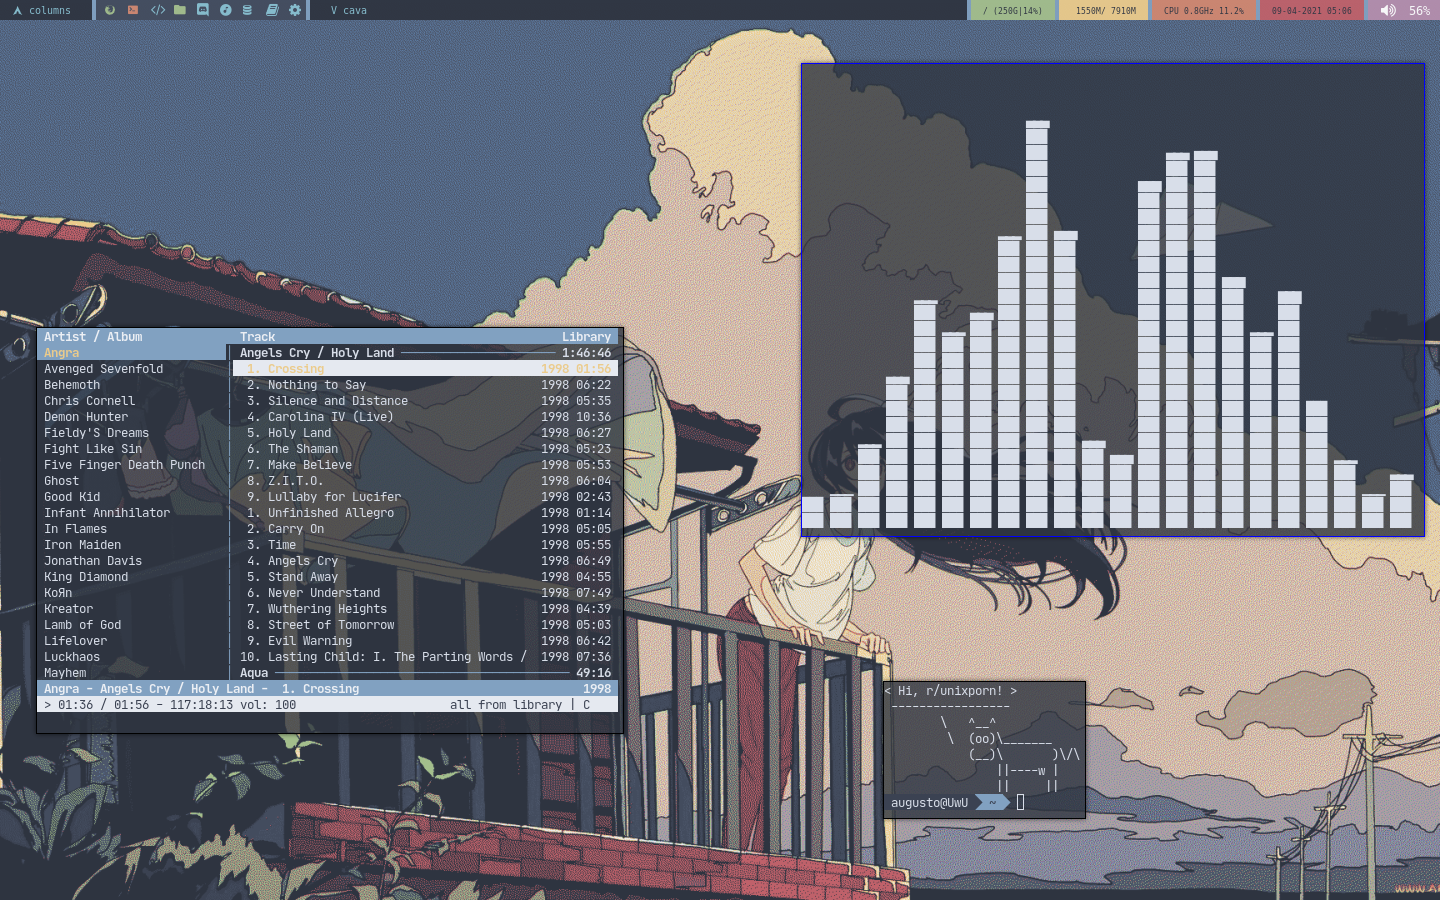The width and height of the screenshot is (1440, 900).
Task: Select the track Make Believe
Action: (425, 465)
